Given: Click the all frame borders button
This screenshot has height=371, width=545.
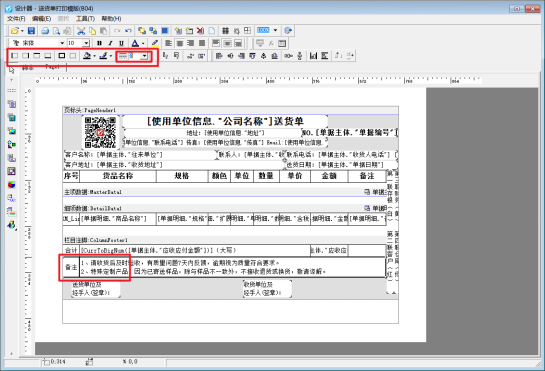Looking at the screenshot, I should 62,56.
